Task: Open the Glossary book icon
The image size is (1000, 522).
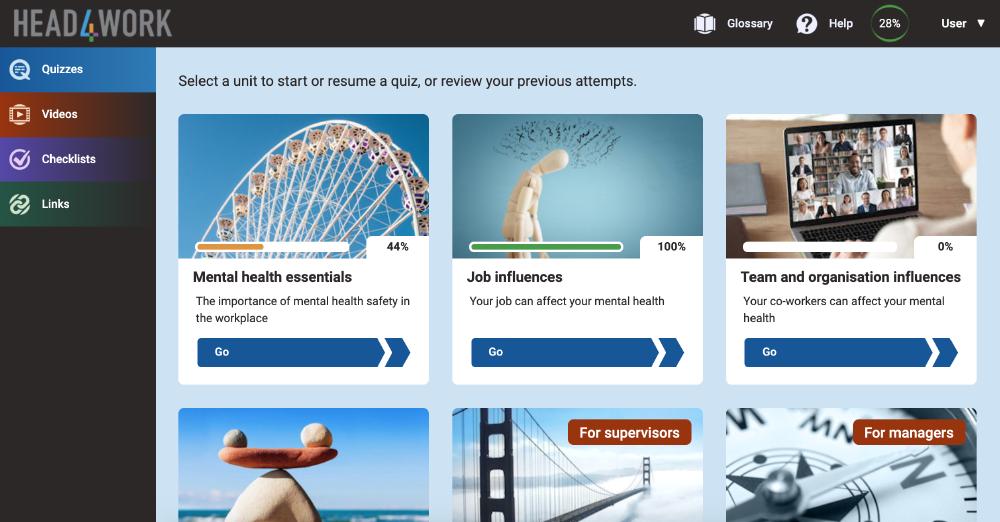Action: [x=705, y=24]
